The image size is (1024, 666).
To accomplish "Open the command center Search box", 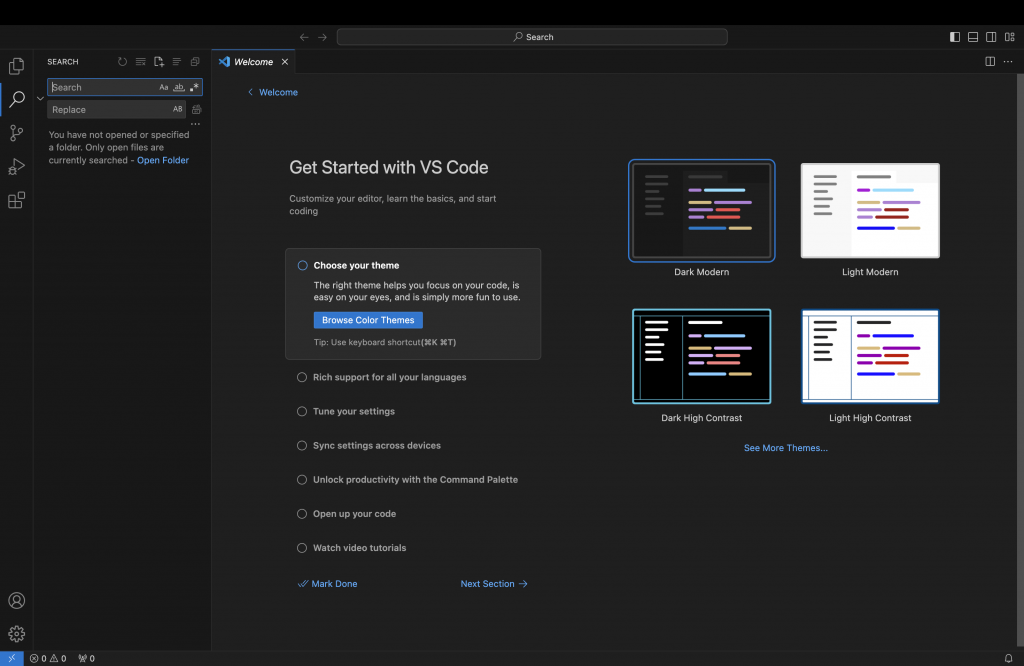I will [x=532, y=37].
